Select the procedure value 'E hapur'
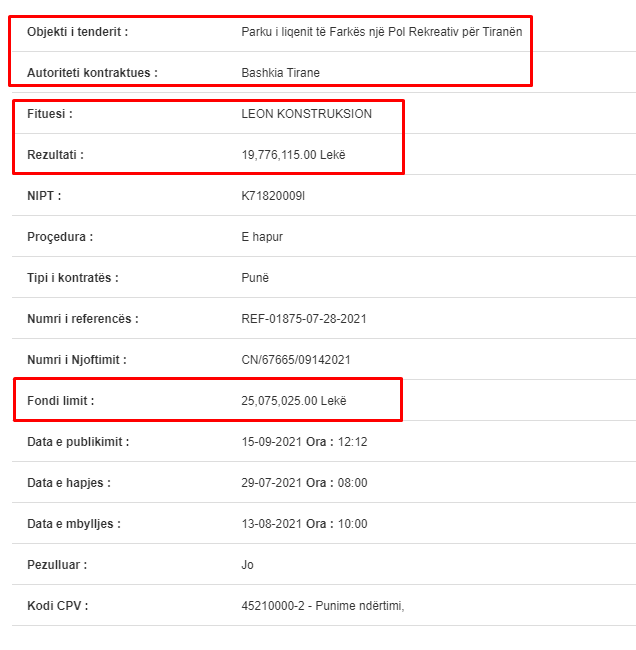The height and width of the screenshot is (650, 636). click(x=262, y=237)
